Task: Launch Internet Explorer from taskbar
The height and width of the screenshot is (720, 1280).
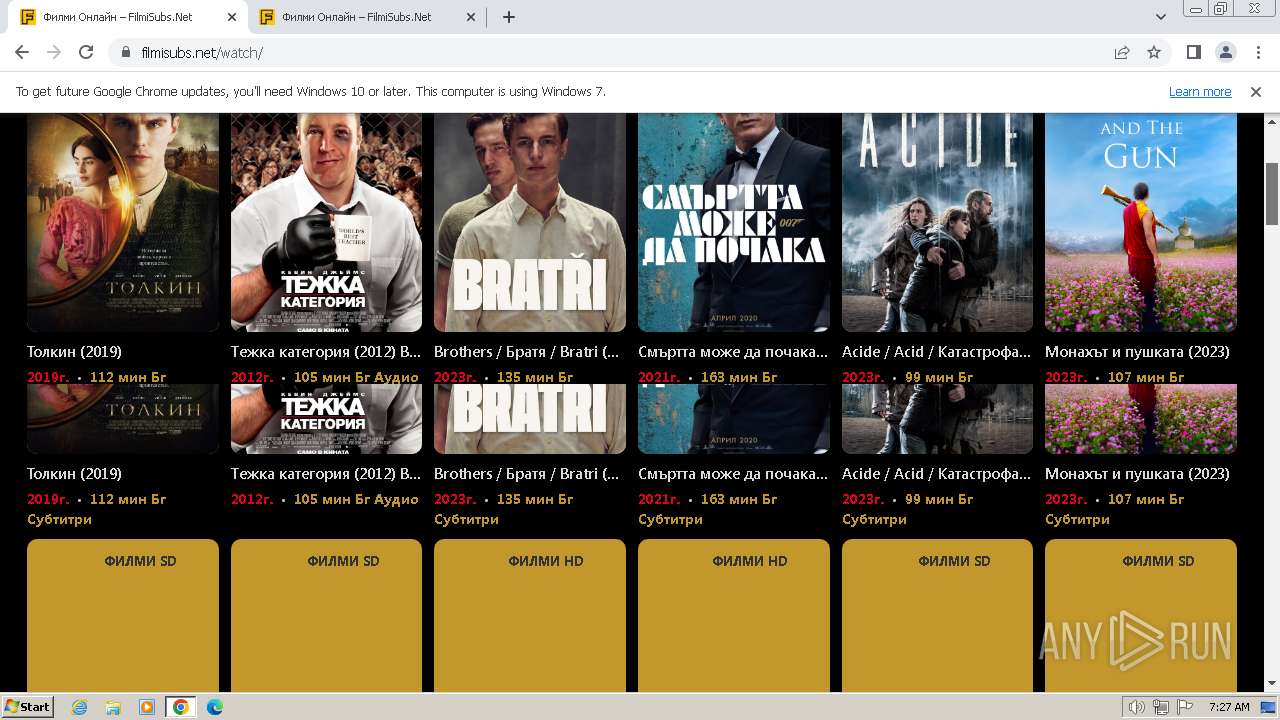Action: (x=80, y=707)
